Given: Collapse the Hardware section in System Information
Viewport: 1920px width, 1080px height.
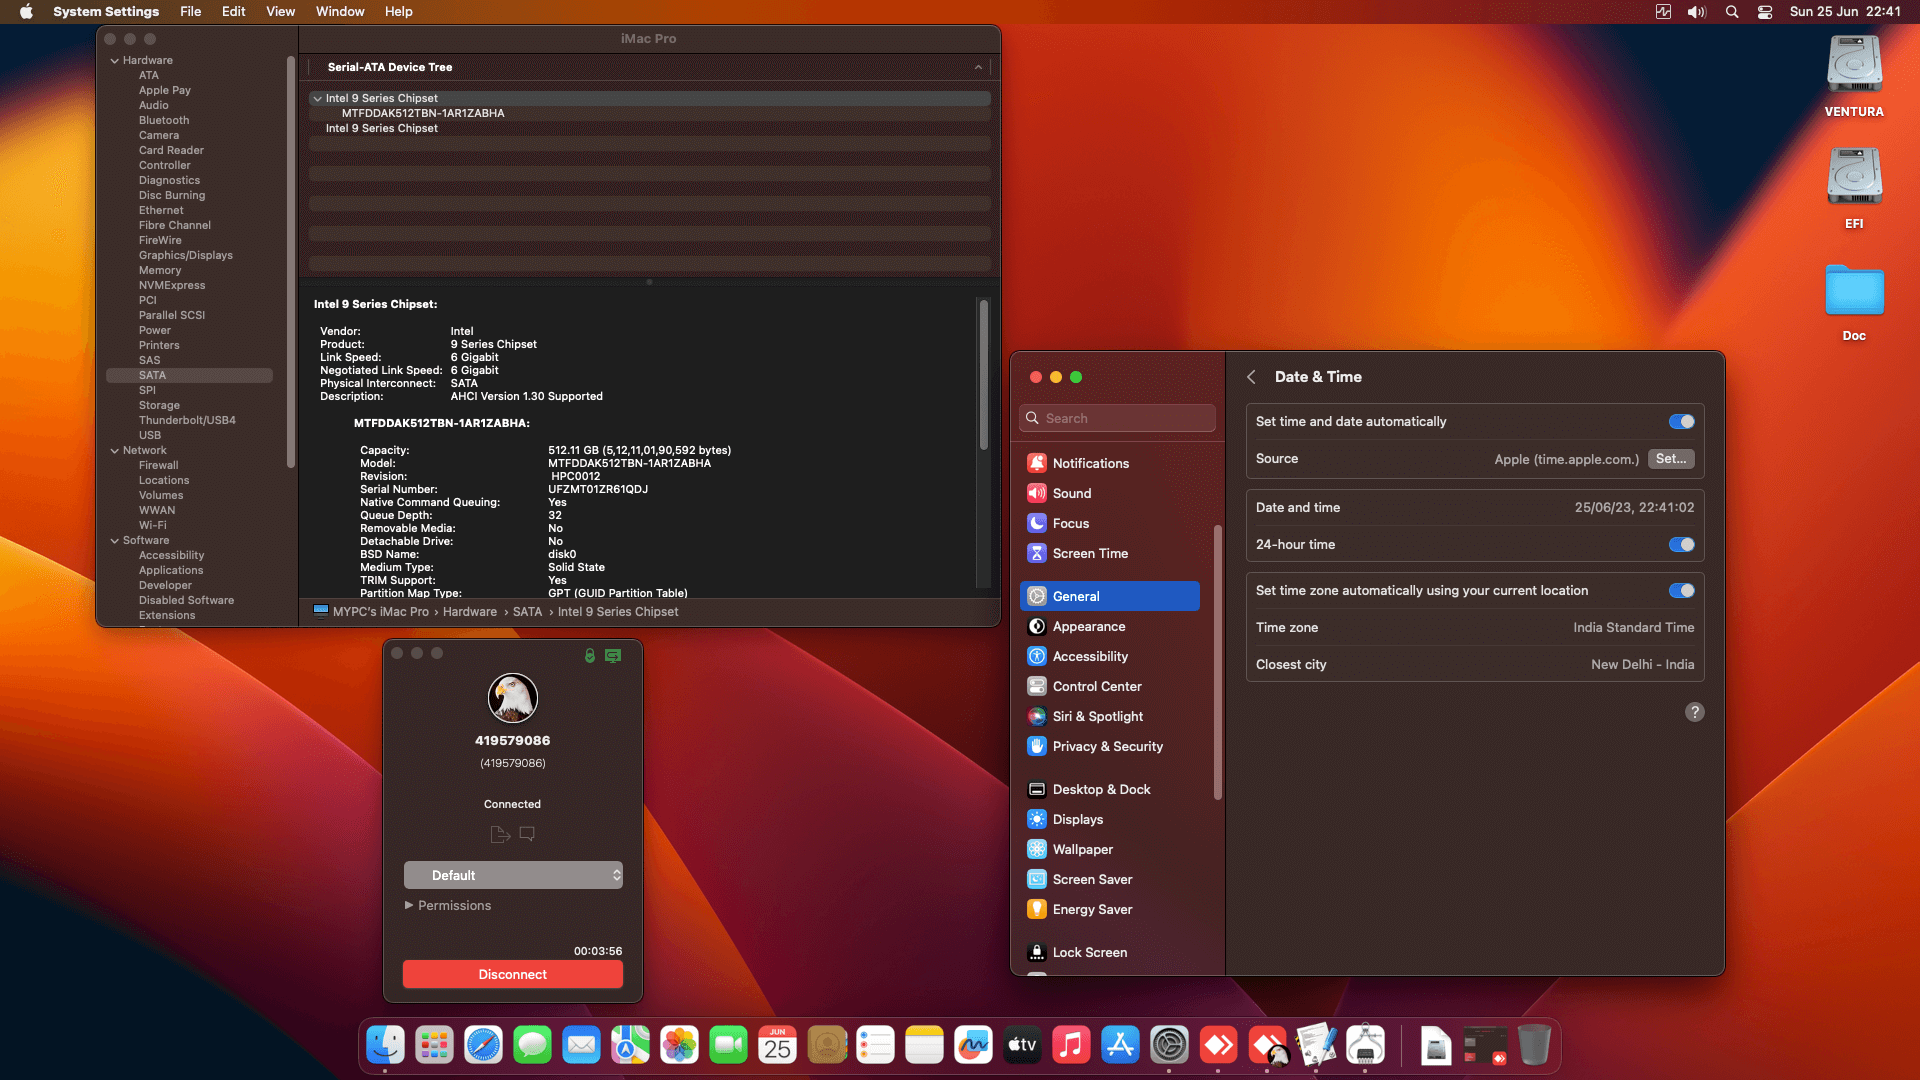Looking at the screenshot, I should point(115,61).
